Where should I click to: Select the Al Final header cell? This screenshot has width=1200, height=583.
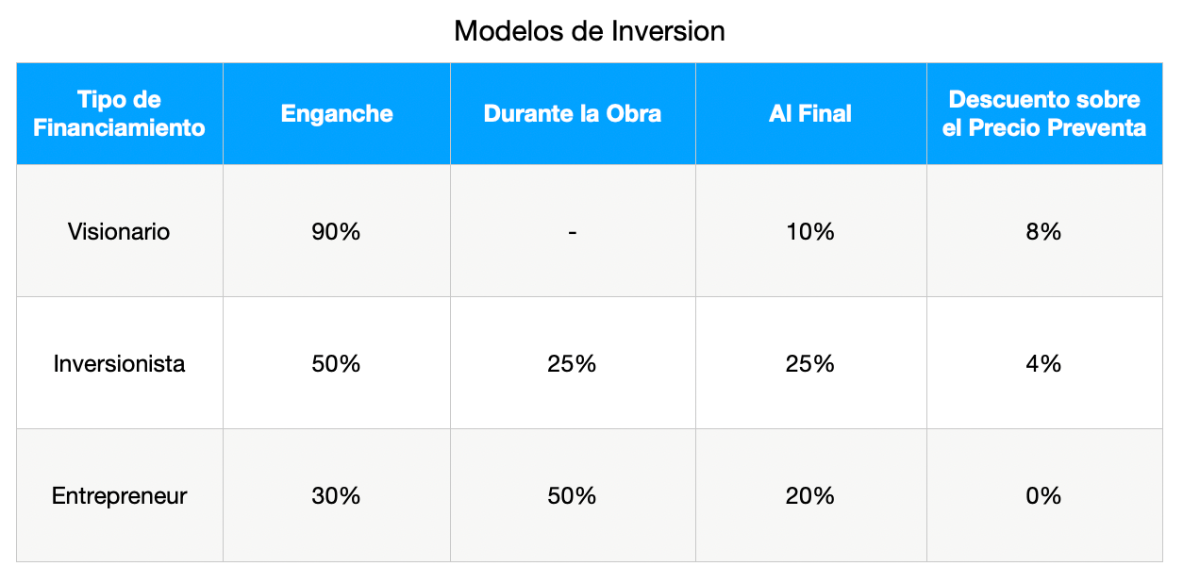[x=810, y=114]
